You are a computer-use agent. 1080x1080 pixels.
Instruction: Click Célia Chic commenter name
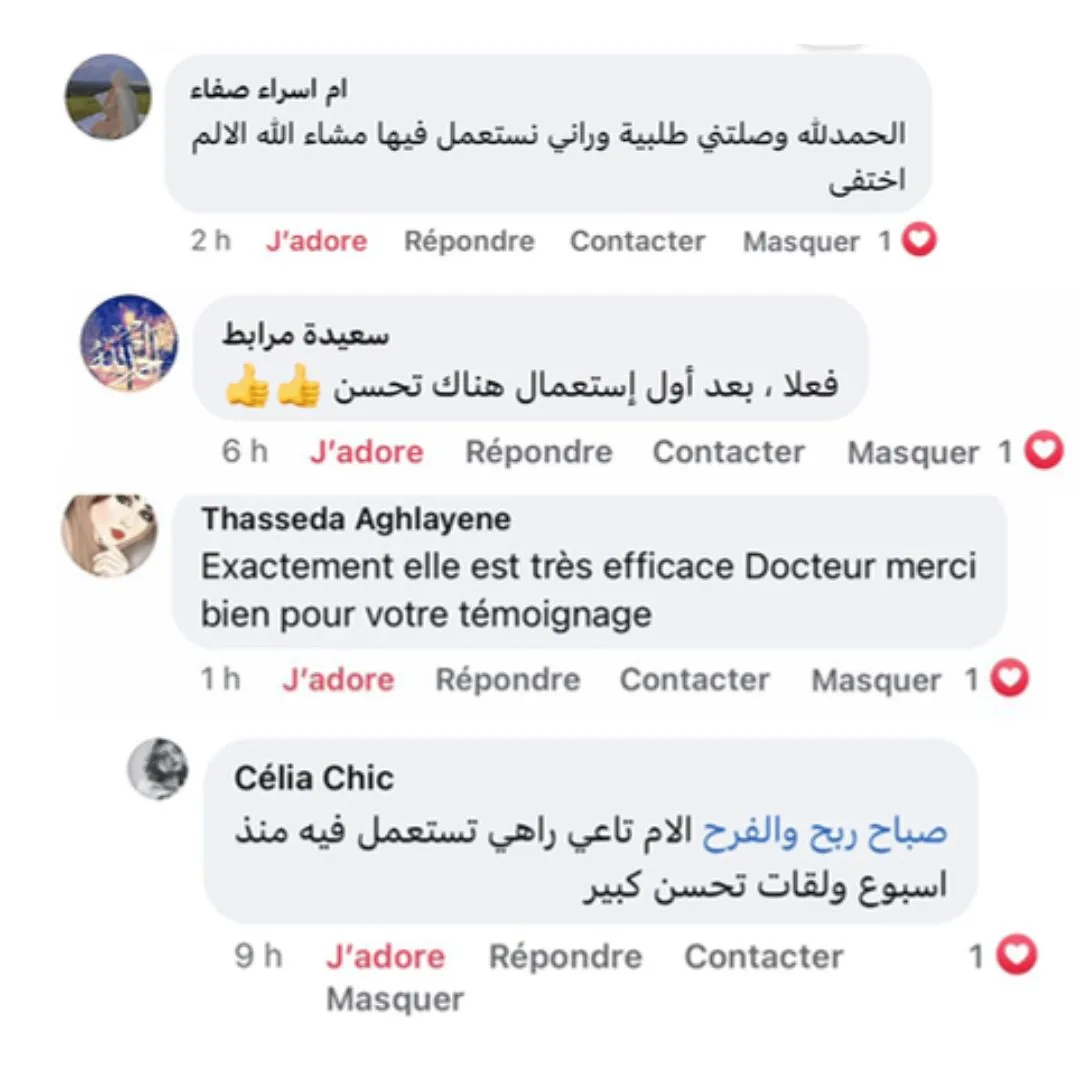click(x=314, y=778)
